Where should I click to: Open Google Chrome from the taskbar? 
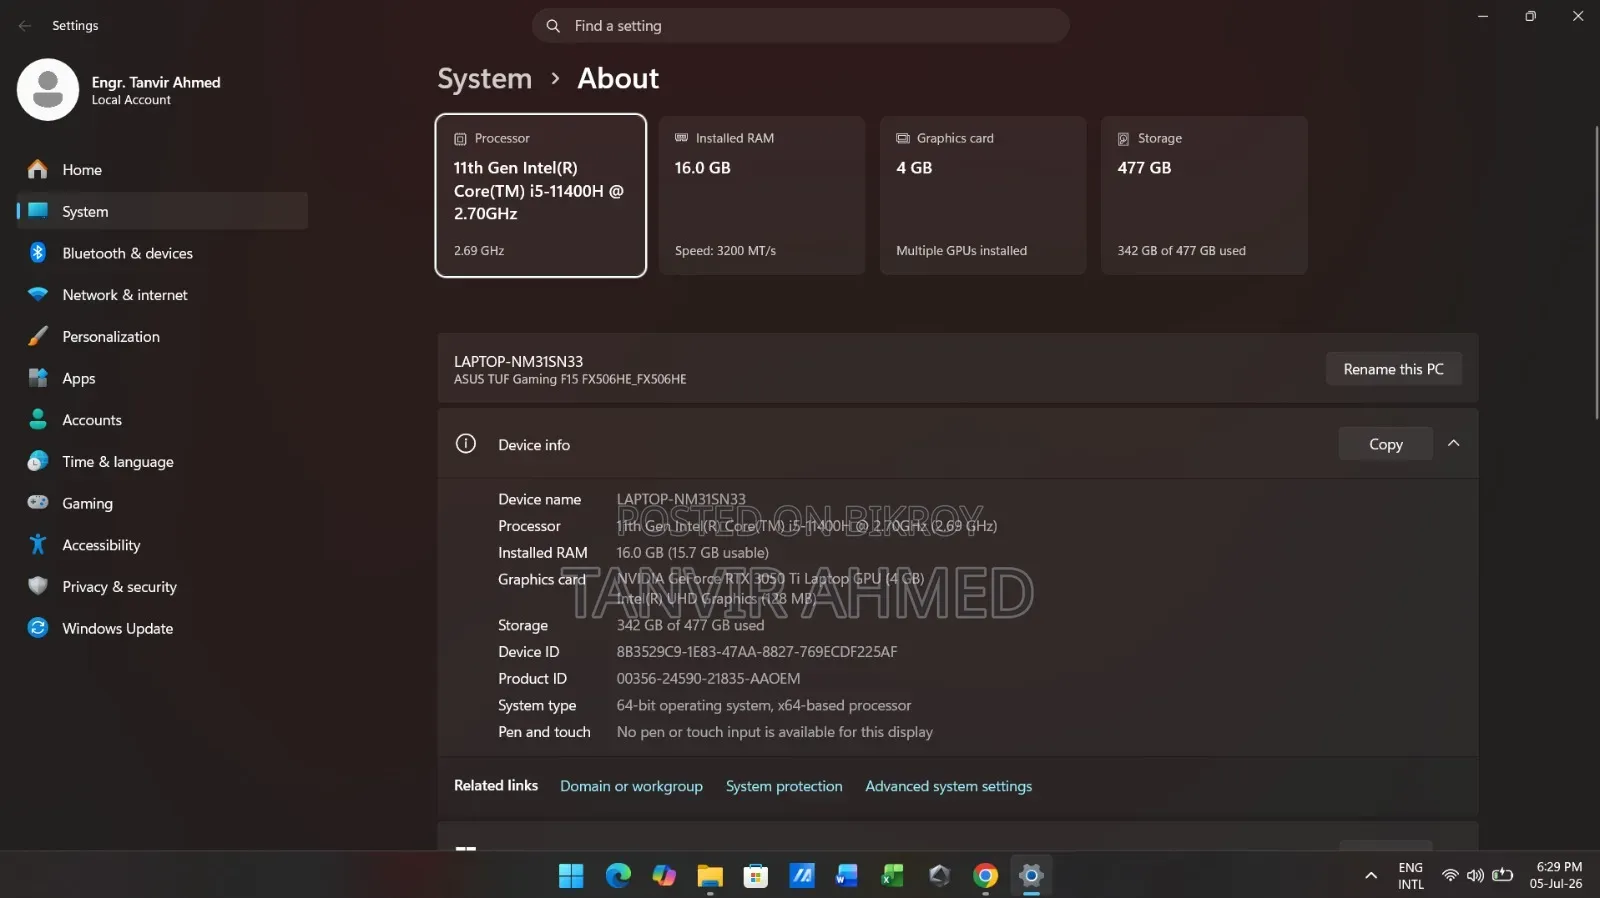click(x=985, y=876)
